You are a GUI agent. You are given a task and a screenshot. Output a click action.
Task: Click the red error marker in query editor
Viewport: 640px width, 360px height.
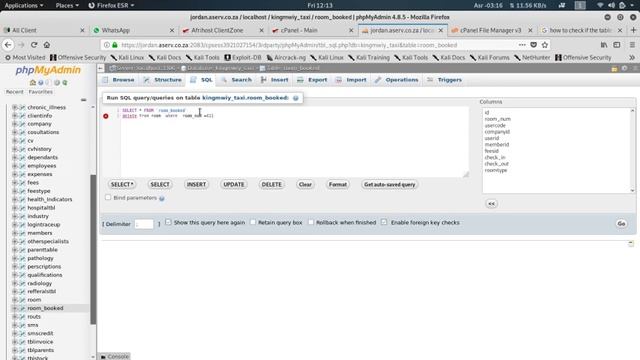[106, 116]
